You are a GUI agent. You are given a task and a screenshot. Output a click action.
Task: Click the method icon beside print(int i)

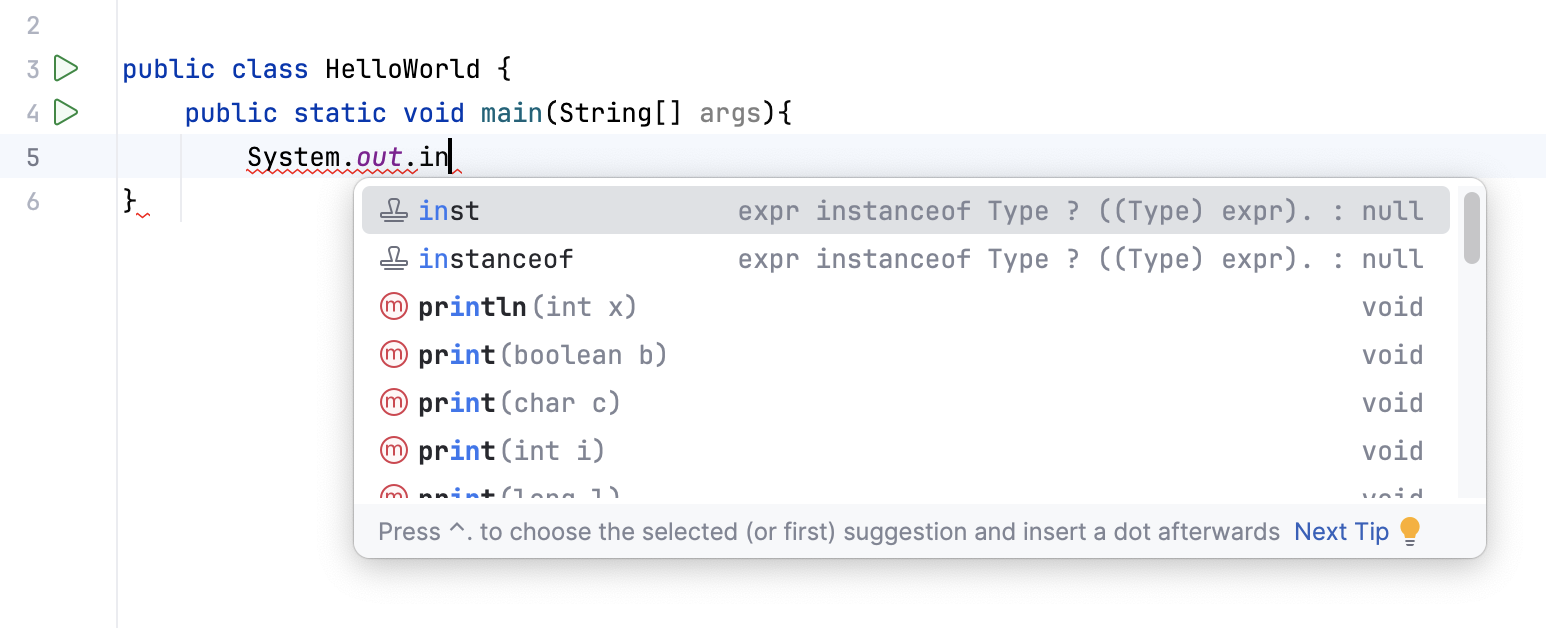[x=394, y=450]
